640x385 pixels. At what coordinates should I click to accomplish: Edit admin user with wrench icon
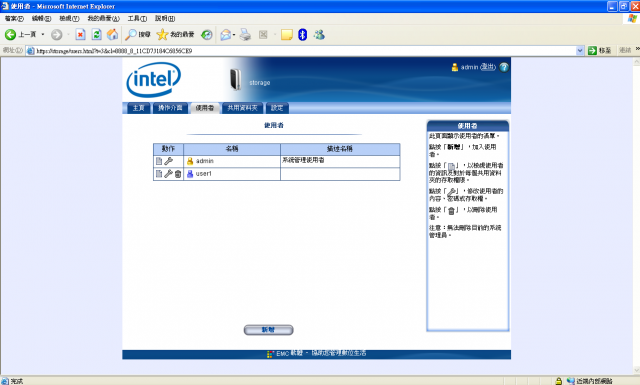tap(168, 161)
